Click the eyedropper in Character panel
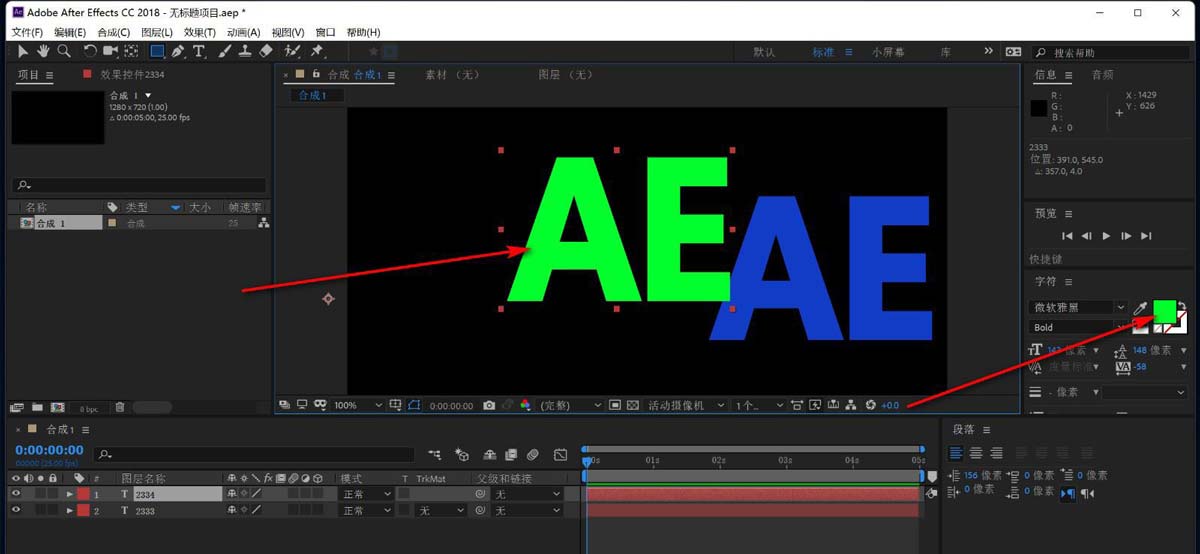 click(x=1139, y=307)
